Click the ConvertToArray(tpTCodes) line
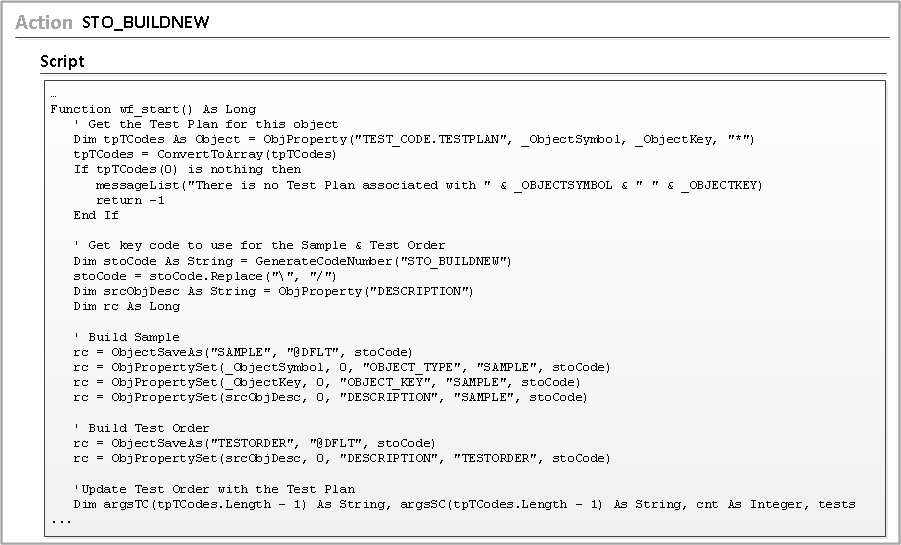901x545 pixels. [x=205, y=154]
